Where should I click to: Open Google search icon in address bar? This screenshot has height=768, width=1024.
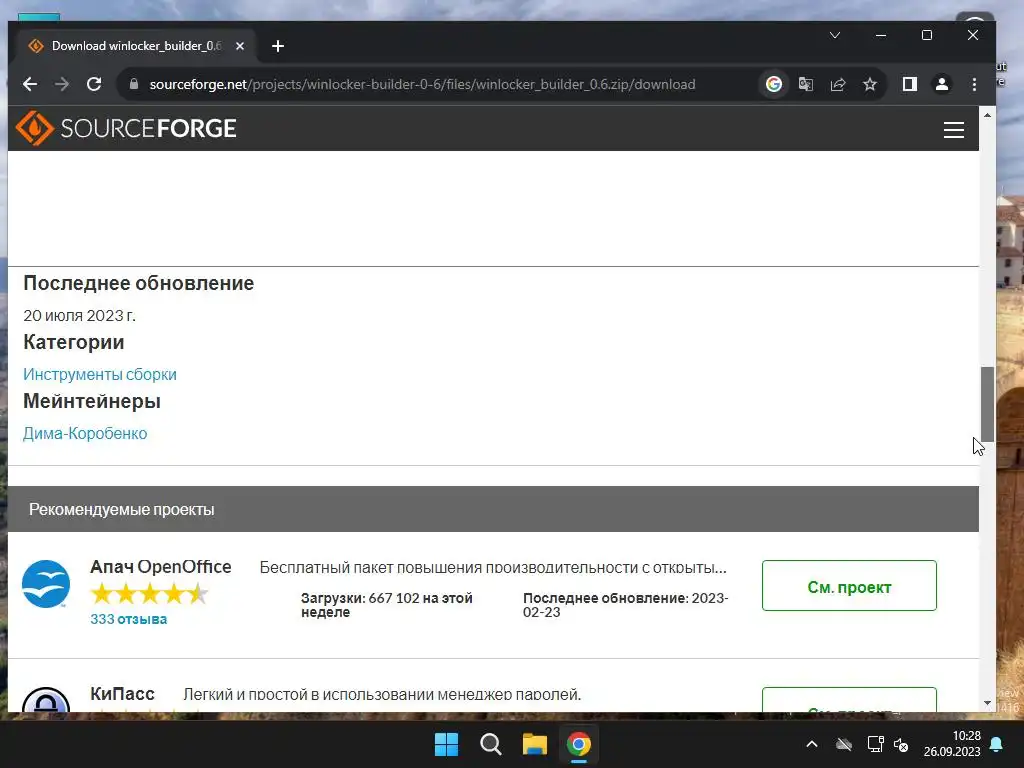[774, 84]
